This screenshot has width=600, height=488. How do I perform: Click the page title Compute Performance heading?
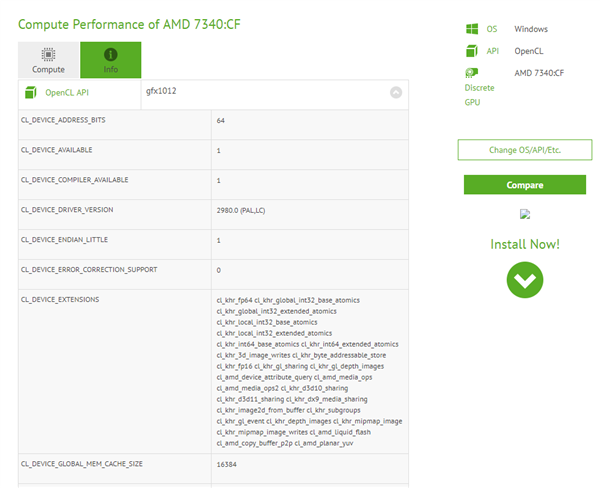(129, 24)
